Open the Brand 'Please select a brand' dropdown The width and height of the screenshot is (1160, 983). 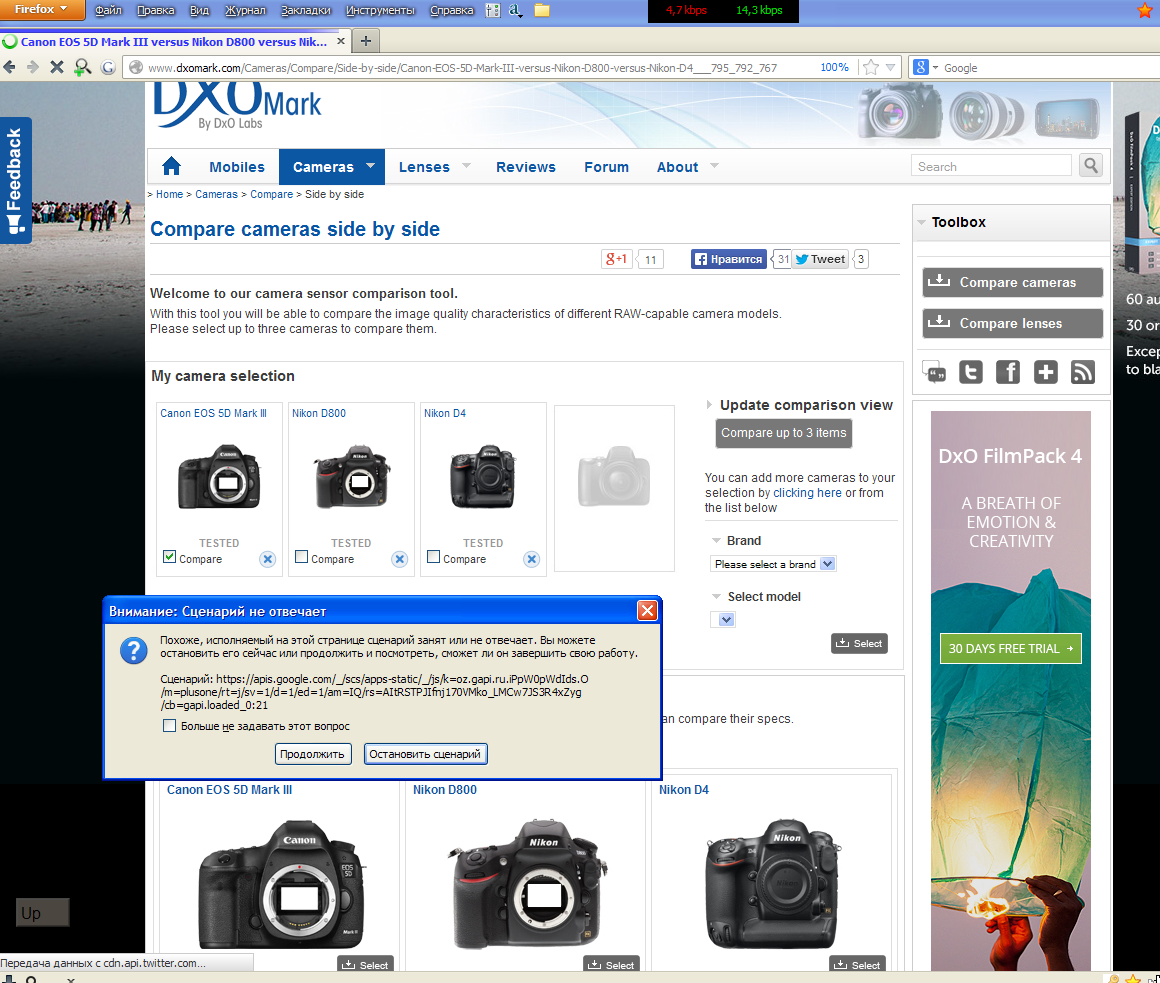pos(773,564)
